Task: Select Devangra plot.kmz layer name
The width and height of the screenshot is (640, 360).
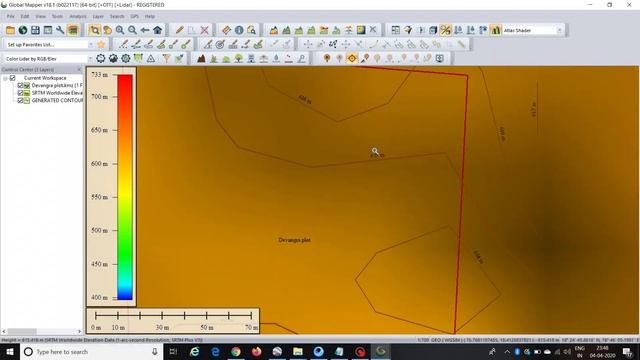Action: 57,86
